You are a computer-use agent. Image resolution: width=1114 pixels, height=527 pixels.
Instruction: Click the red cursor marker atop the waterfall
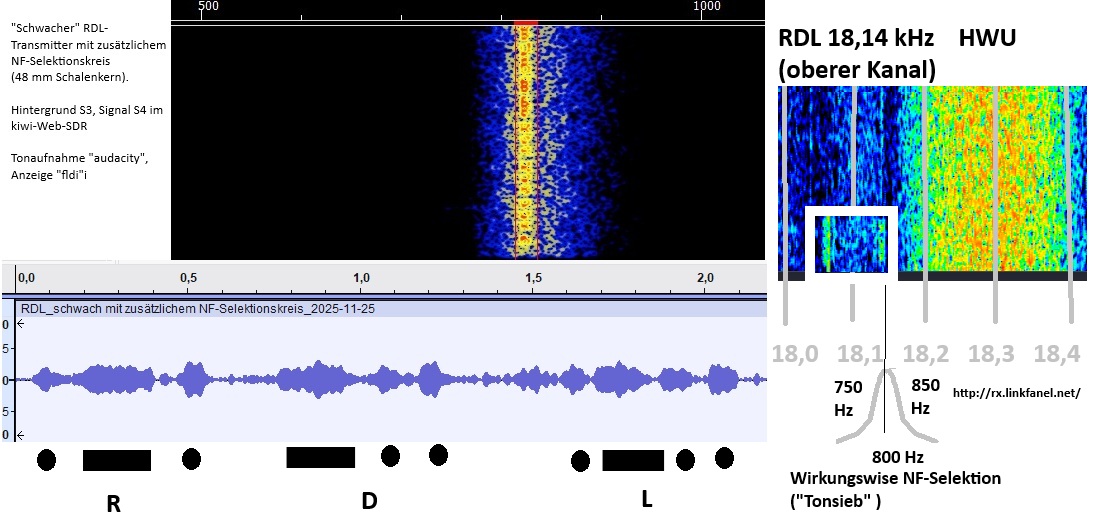[x=525, y=22]
